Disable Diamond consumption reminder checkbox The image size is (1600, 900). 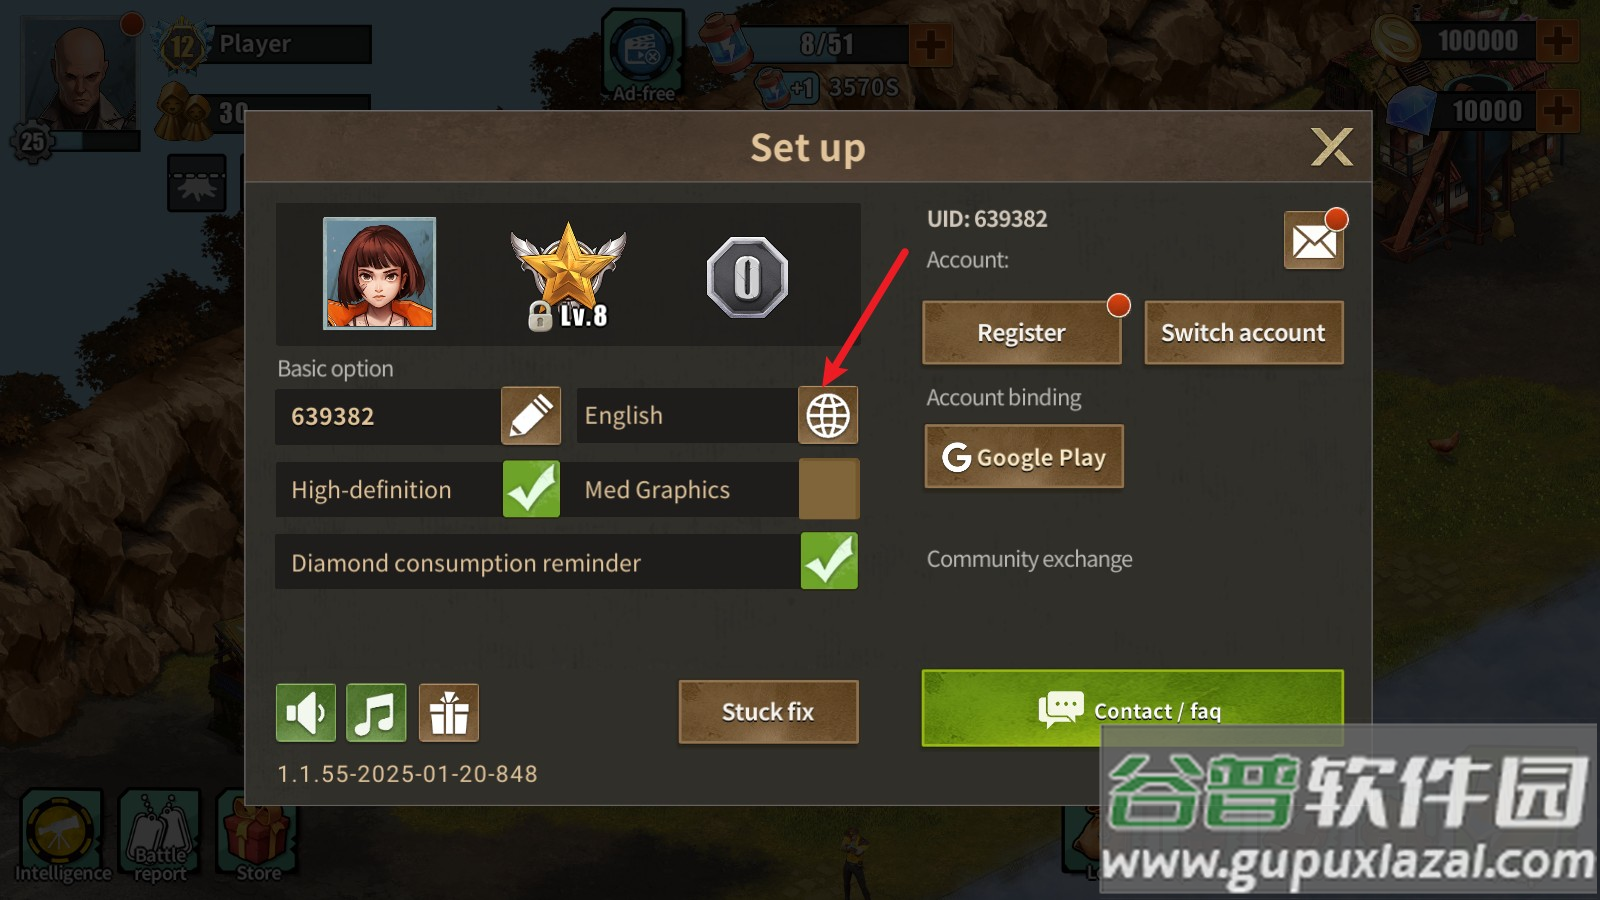829,561
